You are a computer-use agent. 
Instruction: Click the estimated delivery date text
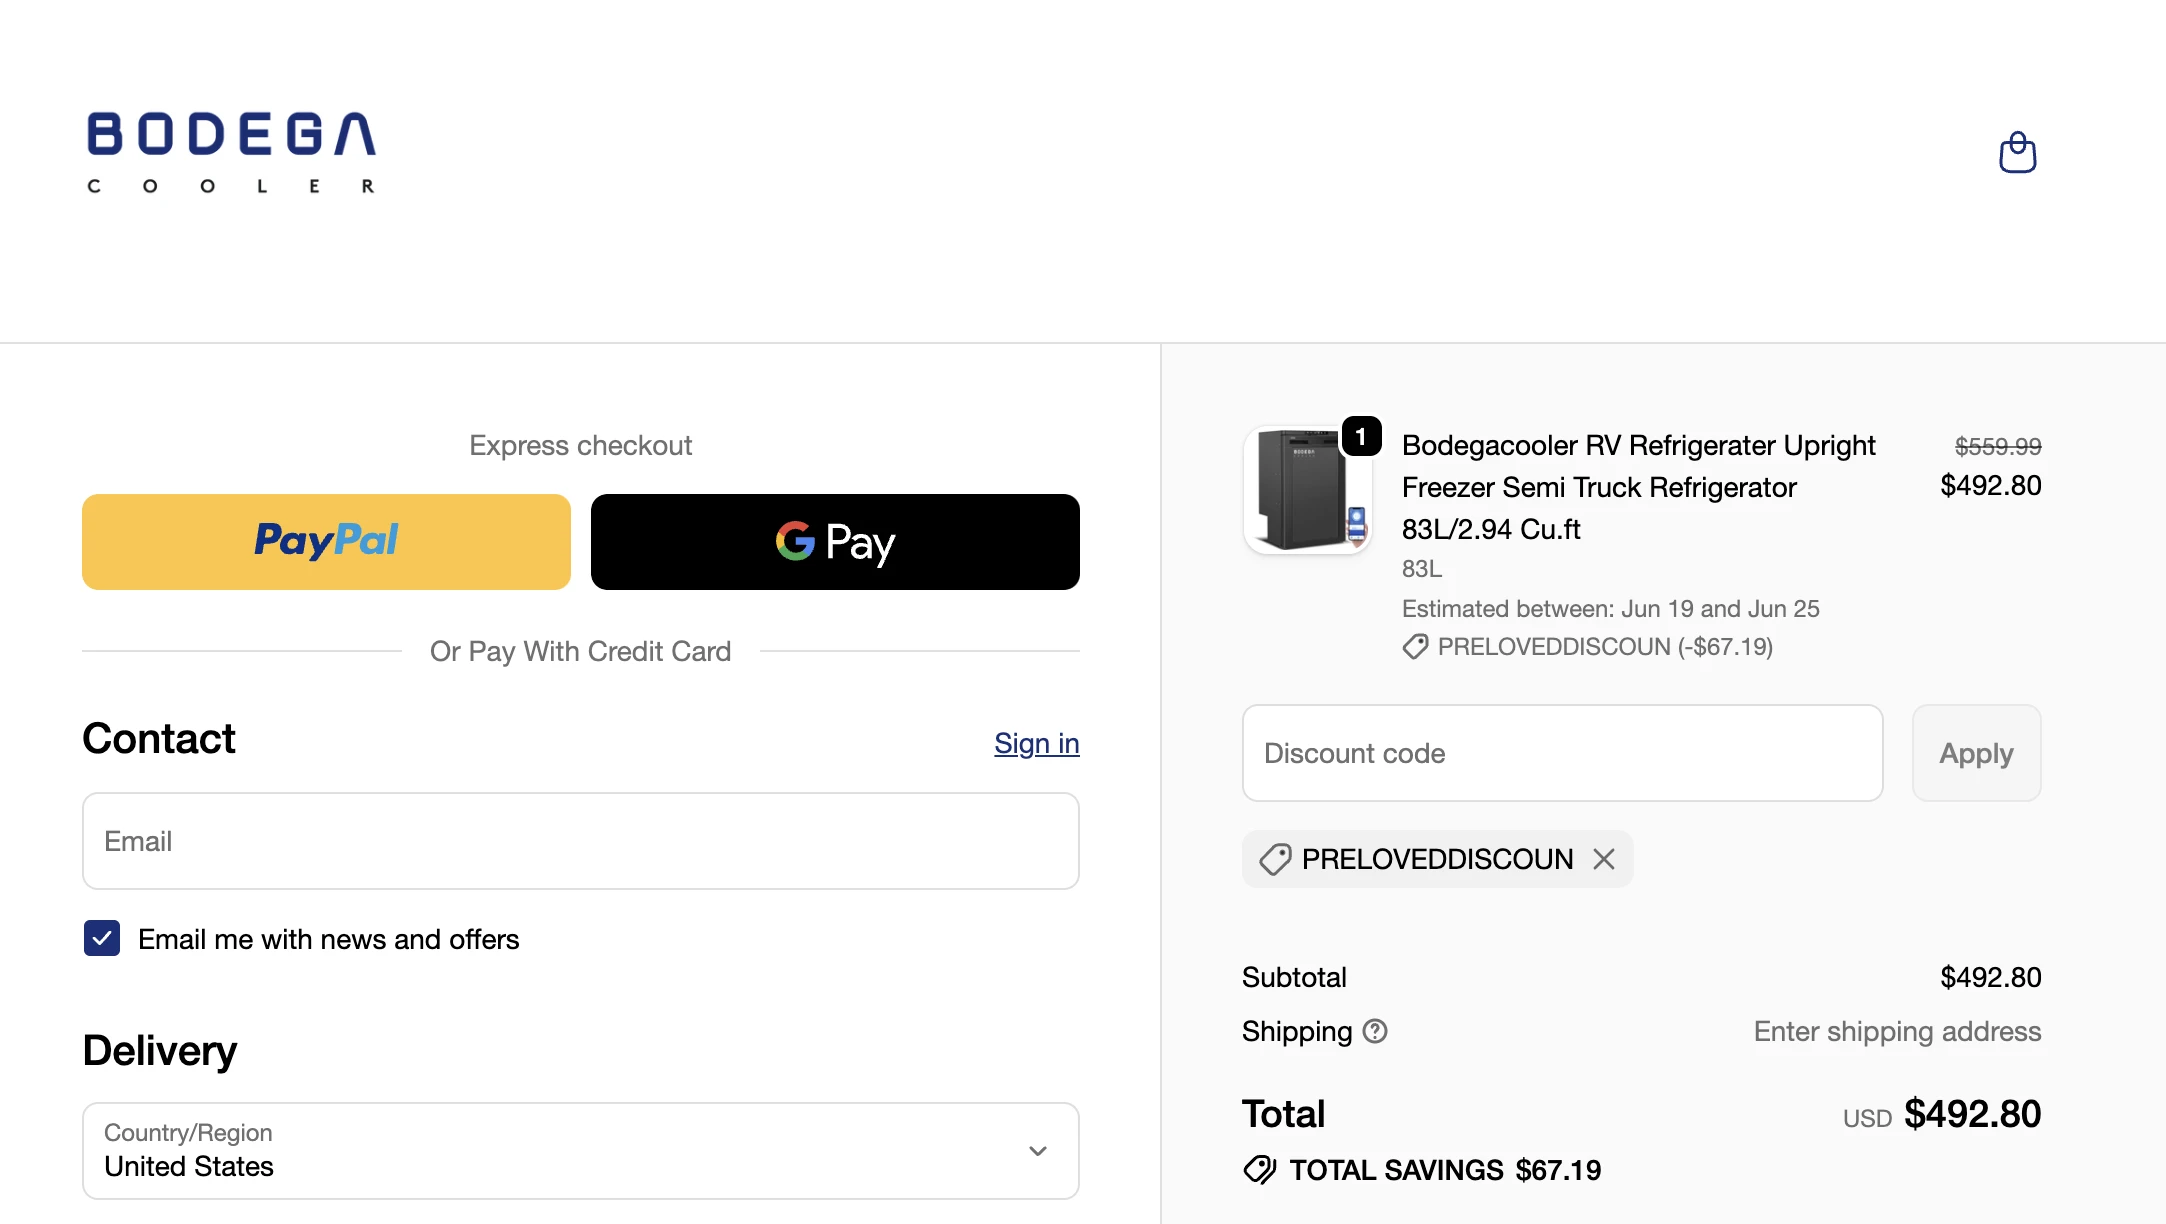(x=1611, y=608)
